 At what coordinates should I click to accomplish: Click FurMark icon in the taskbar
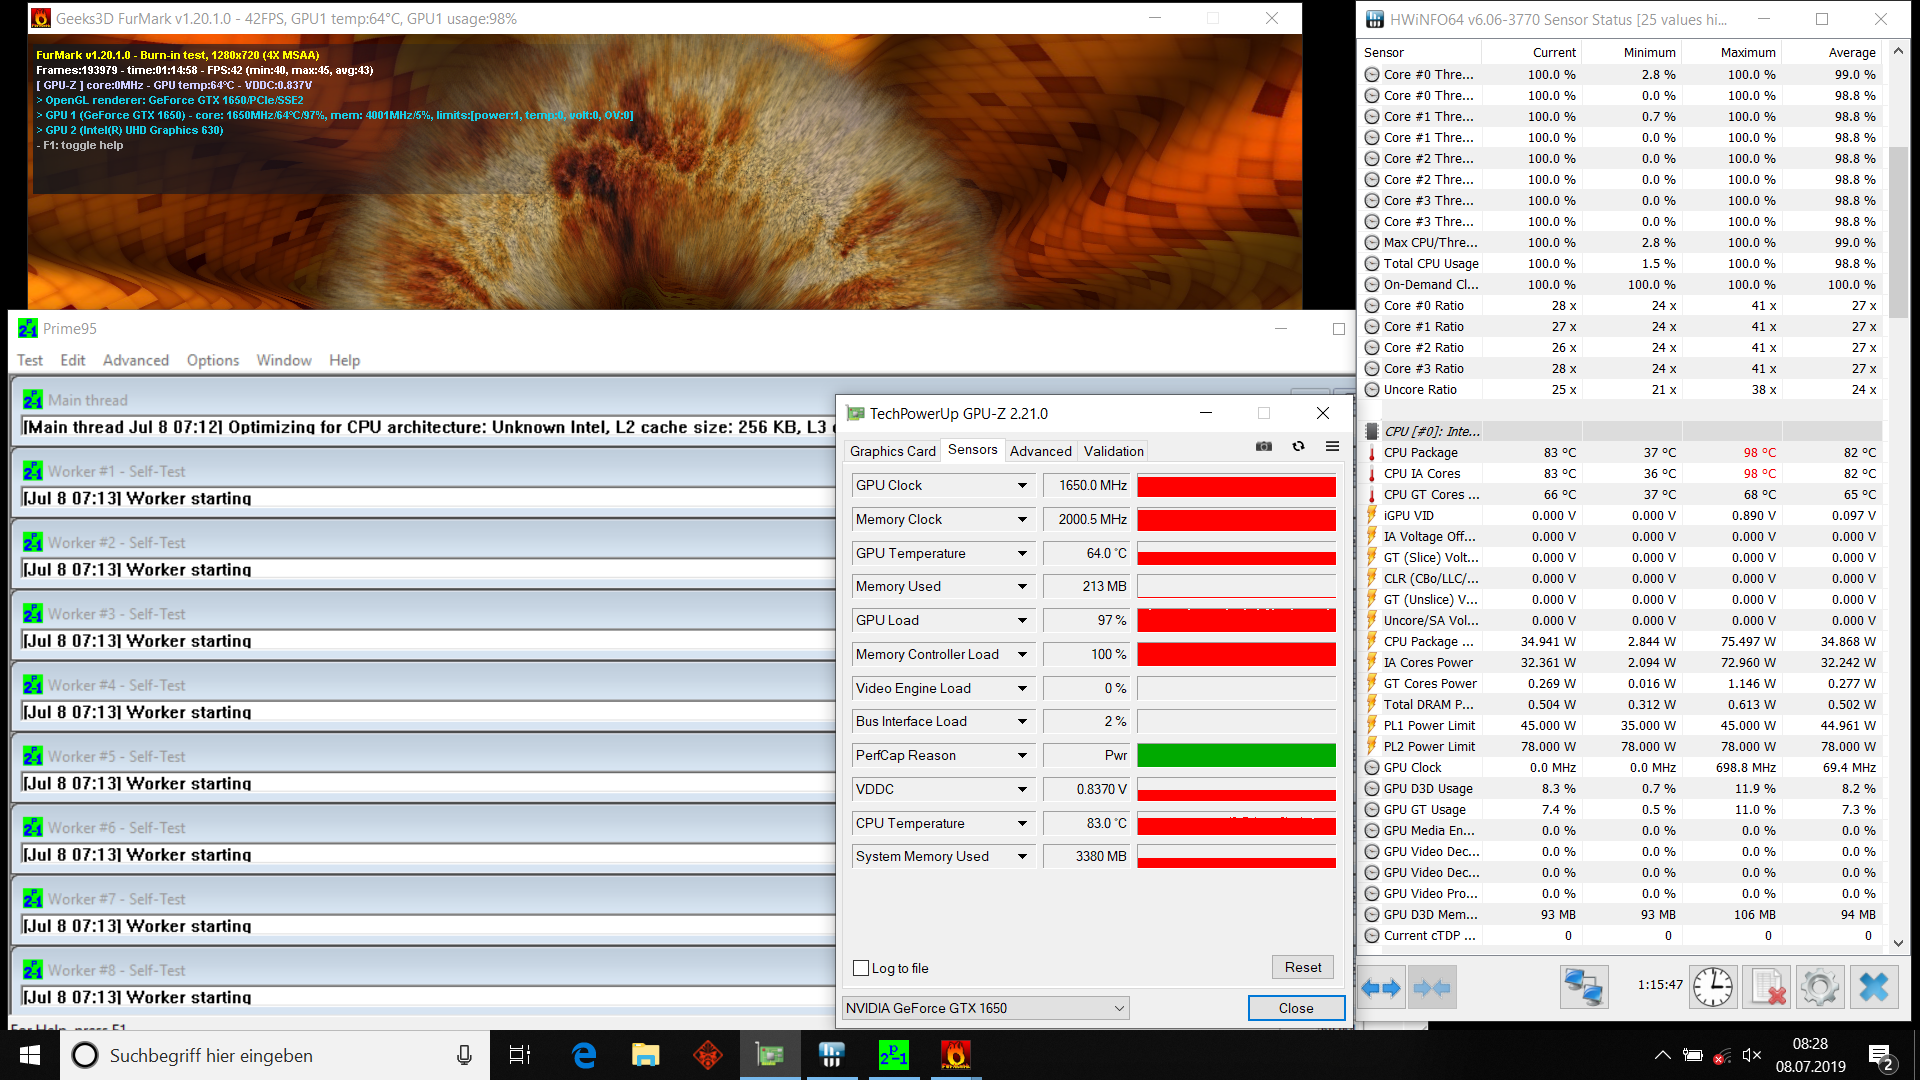tap(955, 1055)
